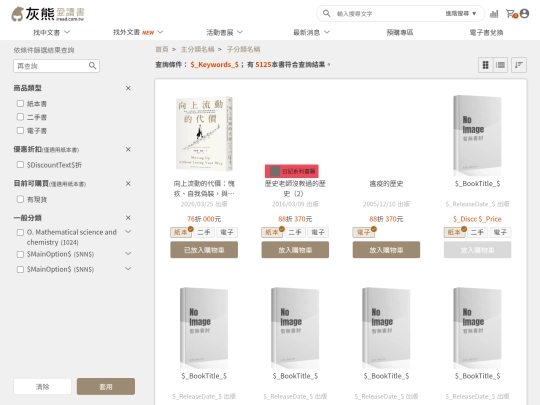Add 歷史老師沒教過的歷史 to cart

[x=295, y=250]
